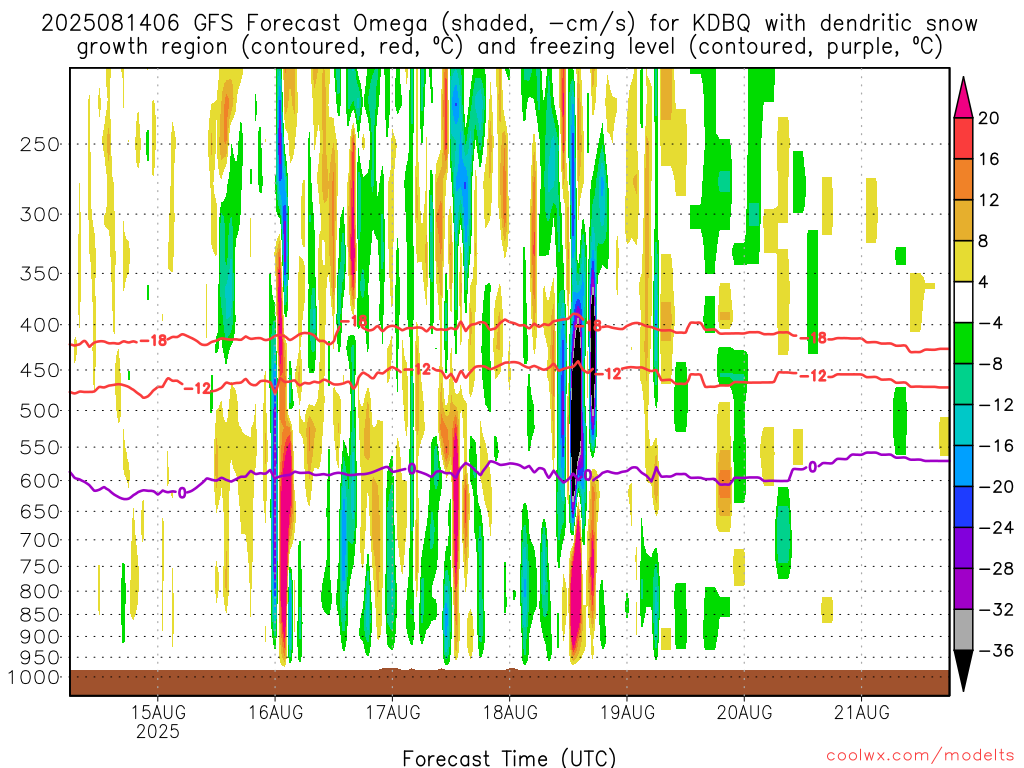Viewport: 1024px width, 768px height.
Task: Click the brown ground surface band
Action: point(509,682)
